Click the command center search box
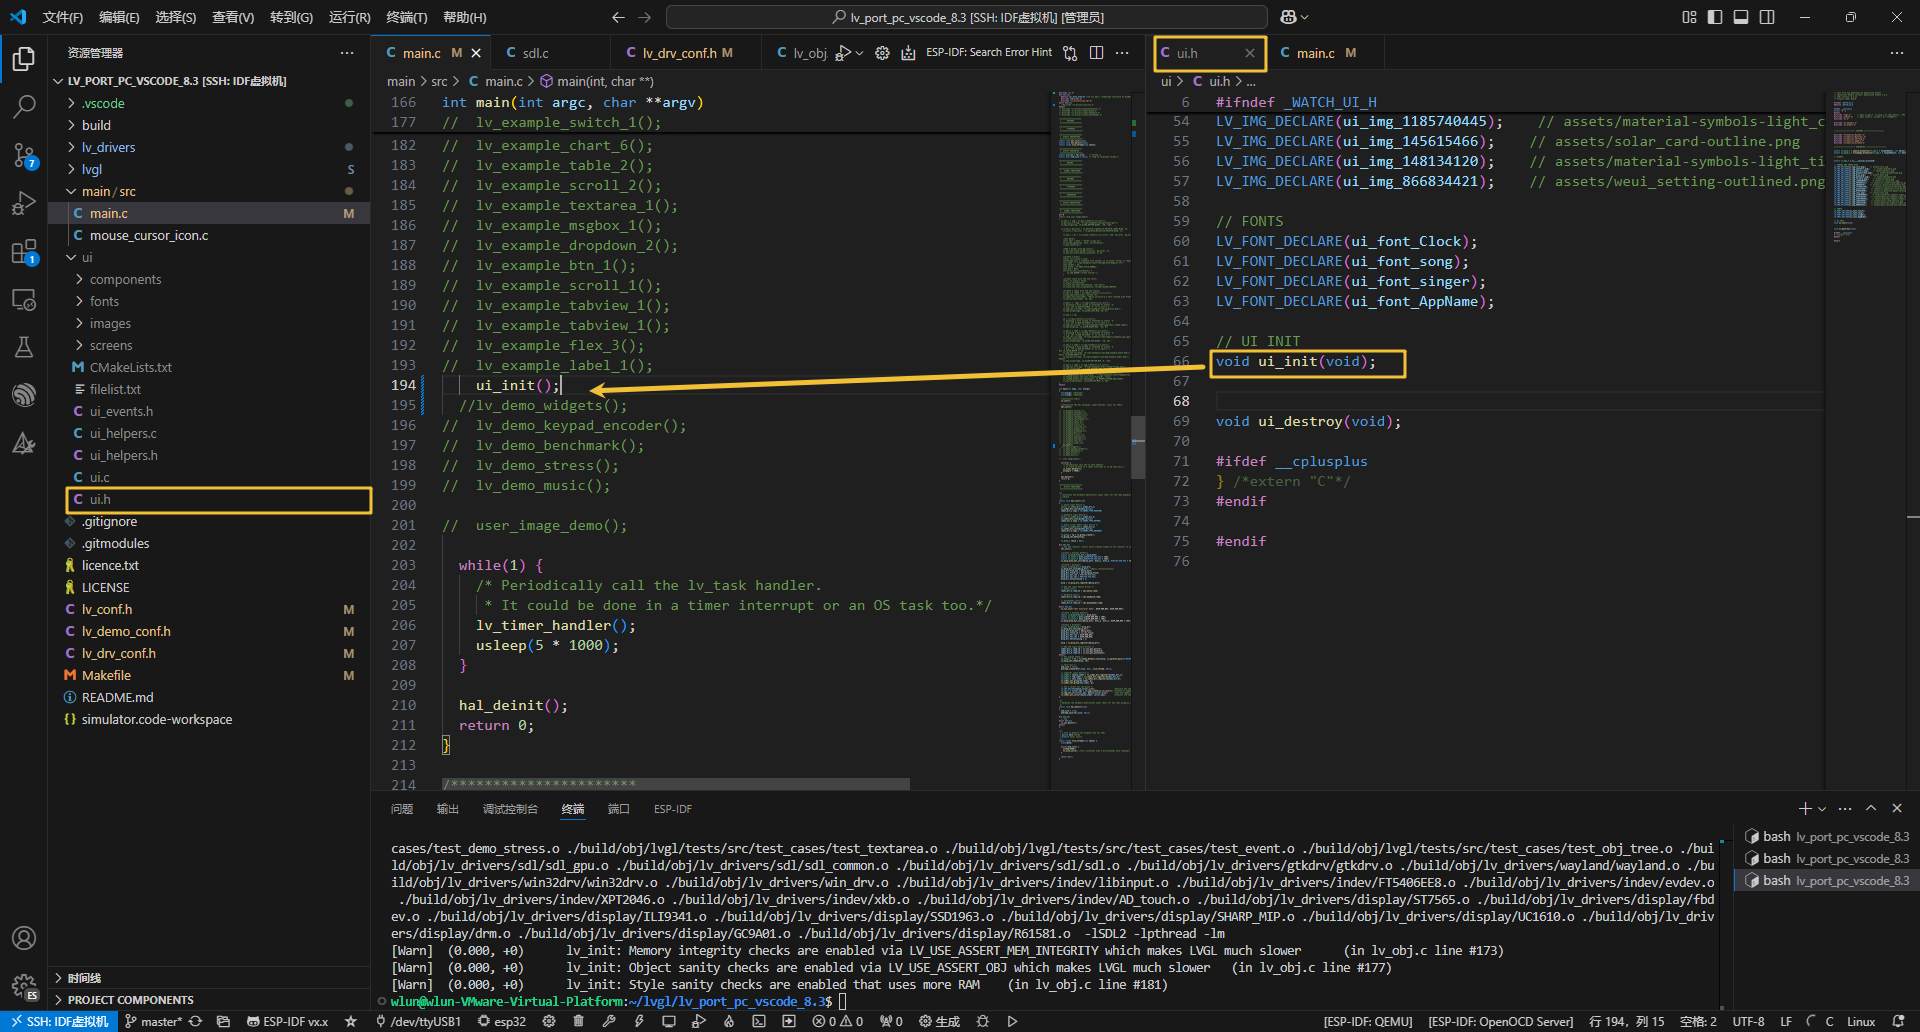1920x1032 pixels. click(x=966, y=17)
